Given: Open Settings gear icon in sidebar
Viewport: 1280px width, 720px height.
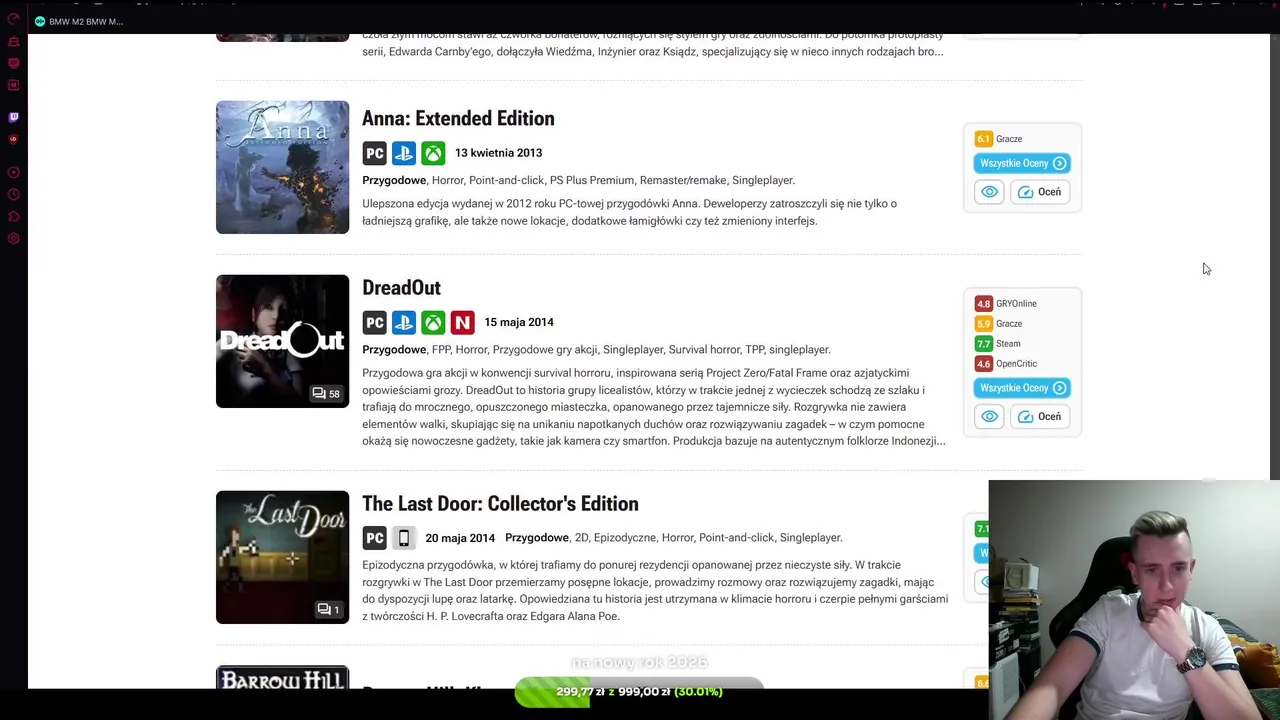Looking at the screenshot, I should pyautogui.click(x=13, y=238).
